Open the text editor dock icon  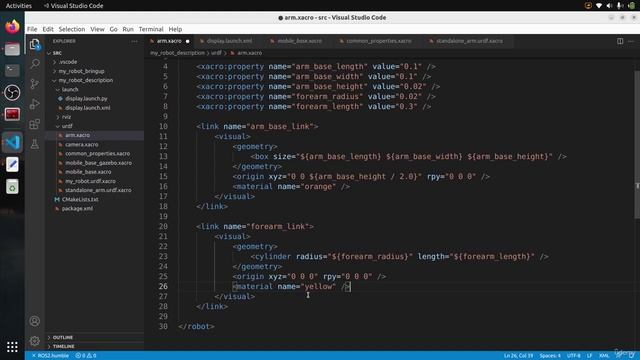(x=12, y=164)
